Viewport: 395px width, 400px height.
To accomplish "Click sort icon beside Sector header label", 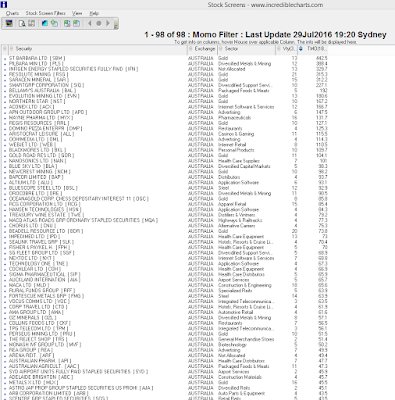I will (221, 49).
